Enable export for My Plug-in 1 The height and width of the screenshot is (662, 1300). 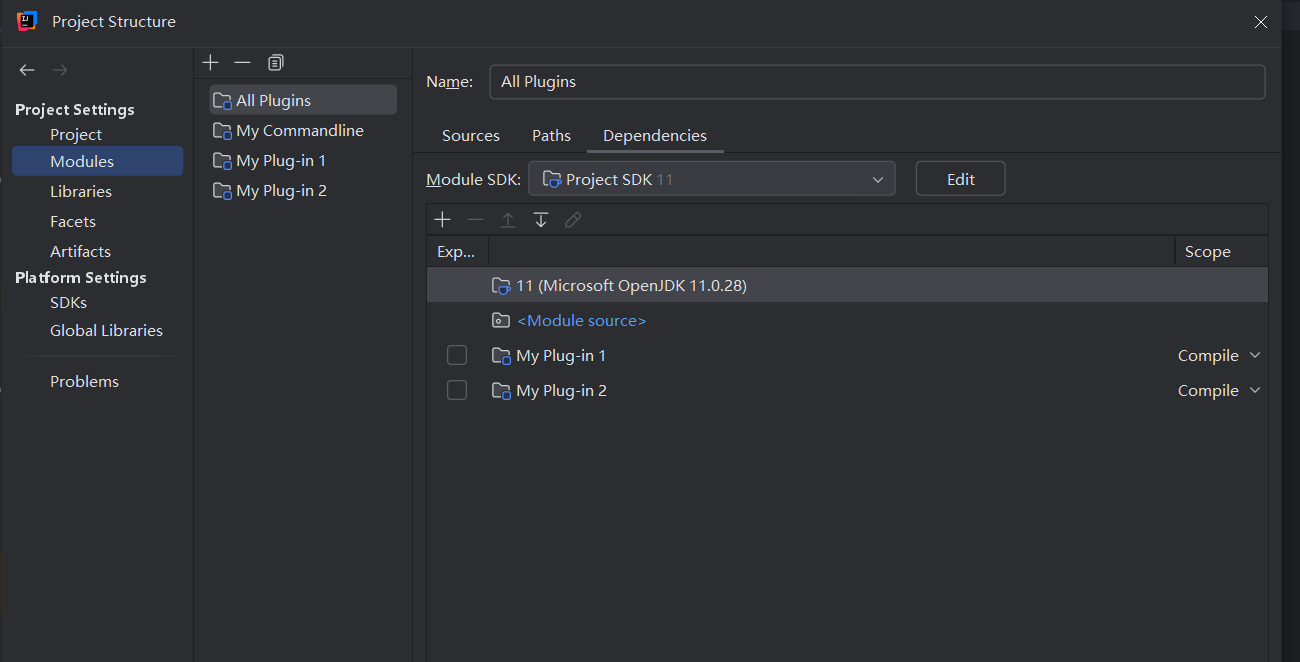tap(457, 355)
